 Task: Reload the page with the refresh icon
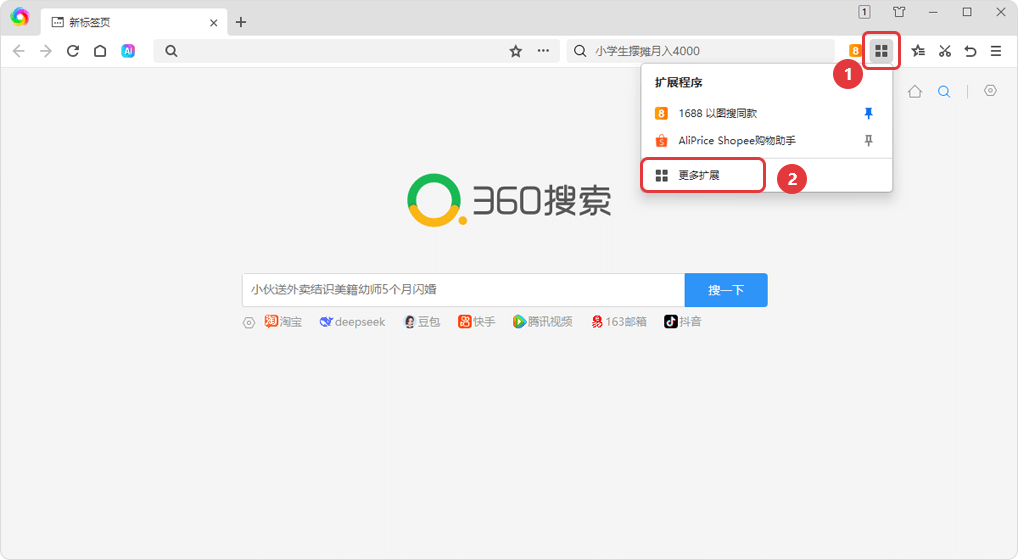coord(73,51)
